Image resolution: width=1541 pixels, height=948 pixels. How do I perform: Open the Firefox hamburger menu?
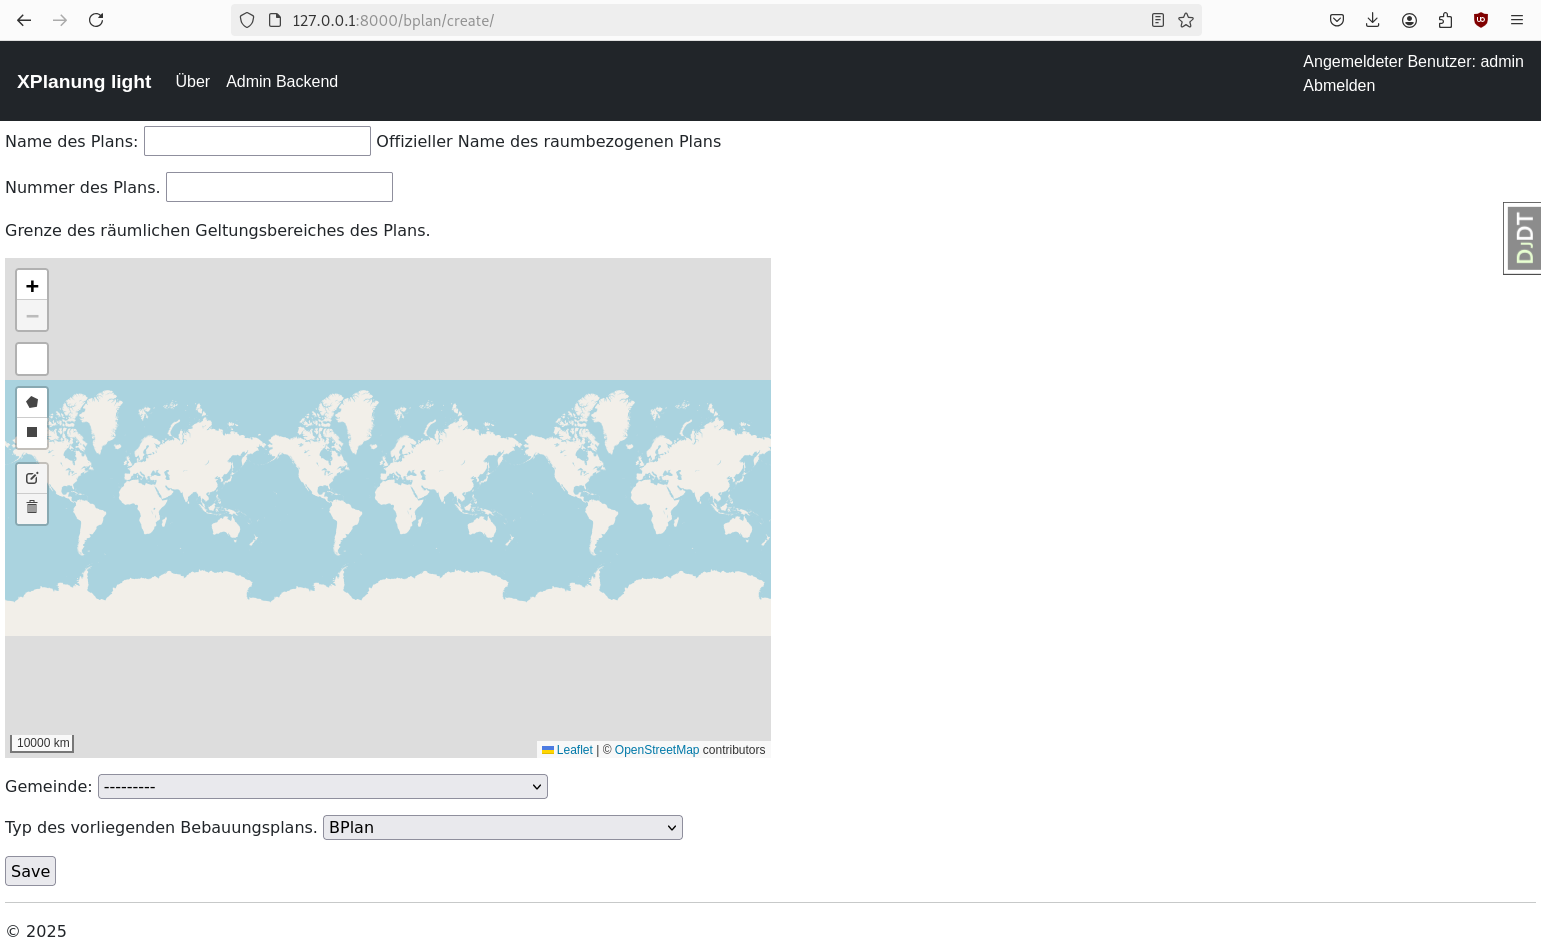[1517, 20]
